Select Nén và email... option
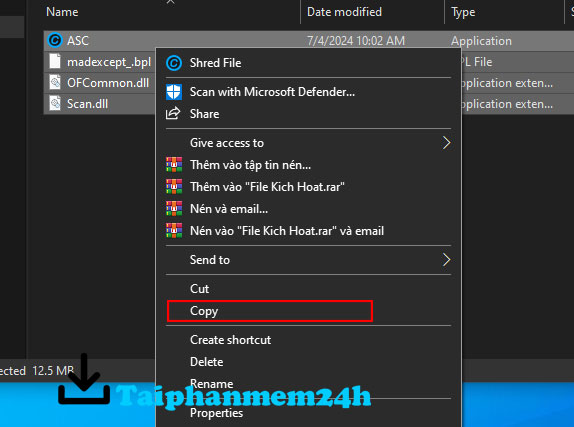The image size is (574, 427). point(229,209)
